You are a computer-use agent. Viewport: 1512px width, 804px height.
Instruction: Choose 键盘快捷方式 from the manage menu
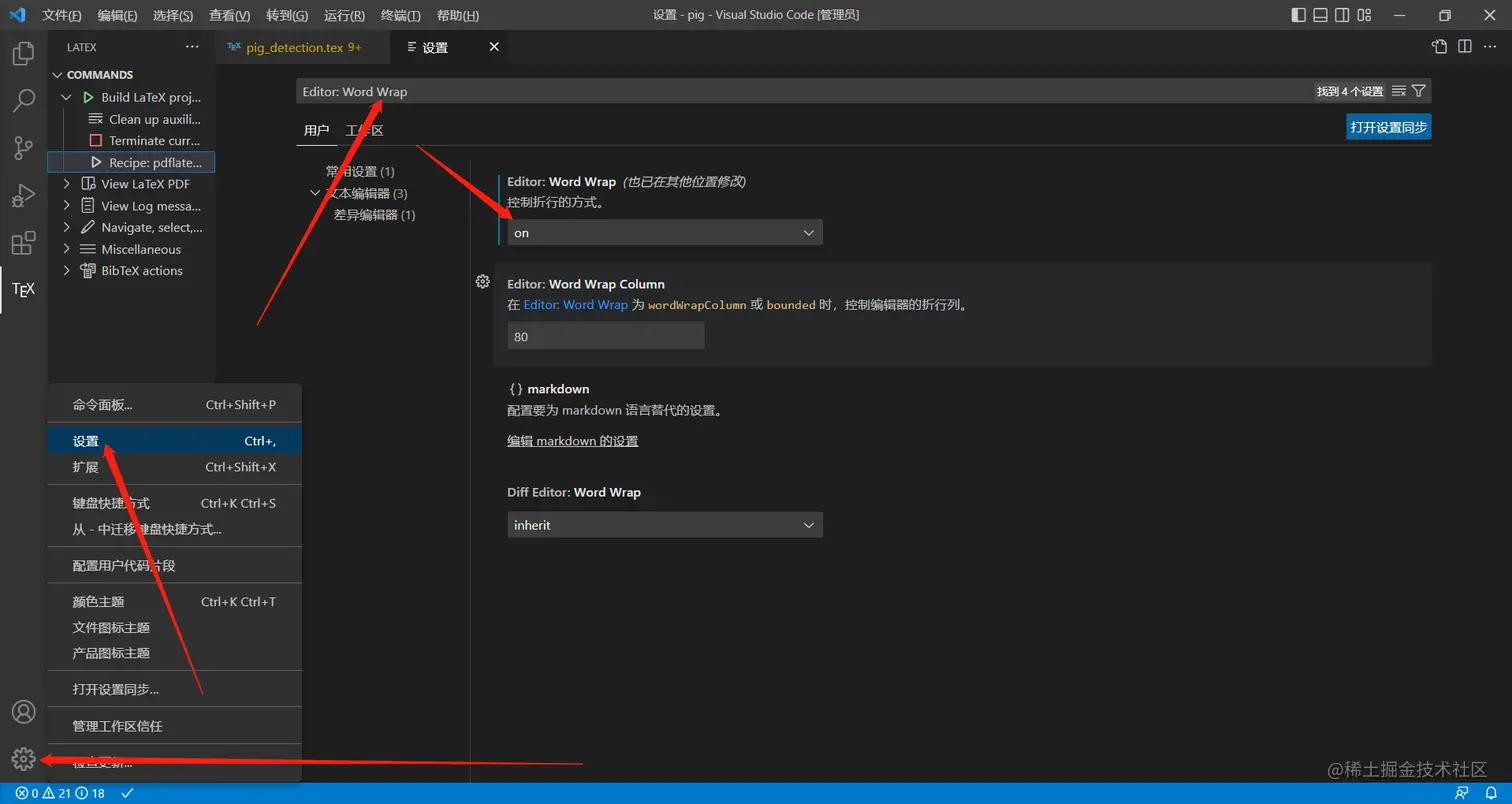point(174,503)
